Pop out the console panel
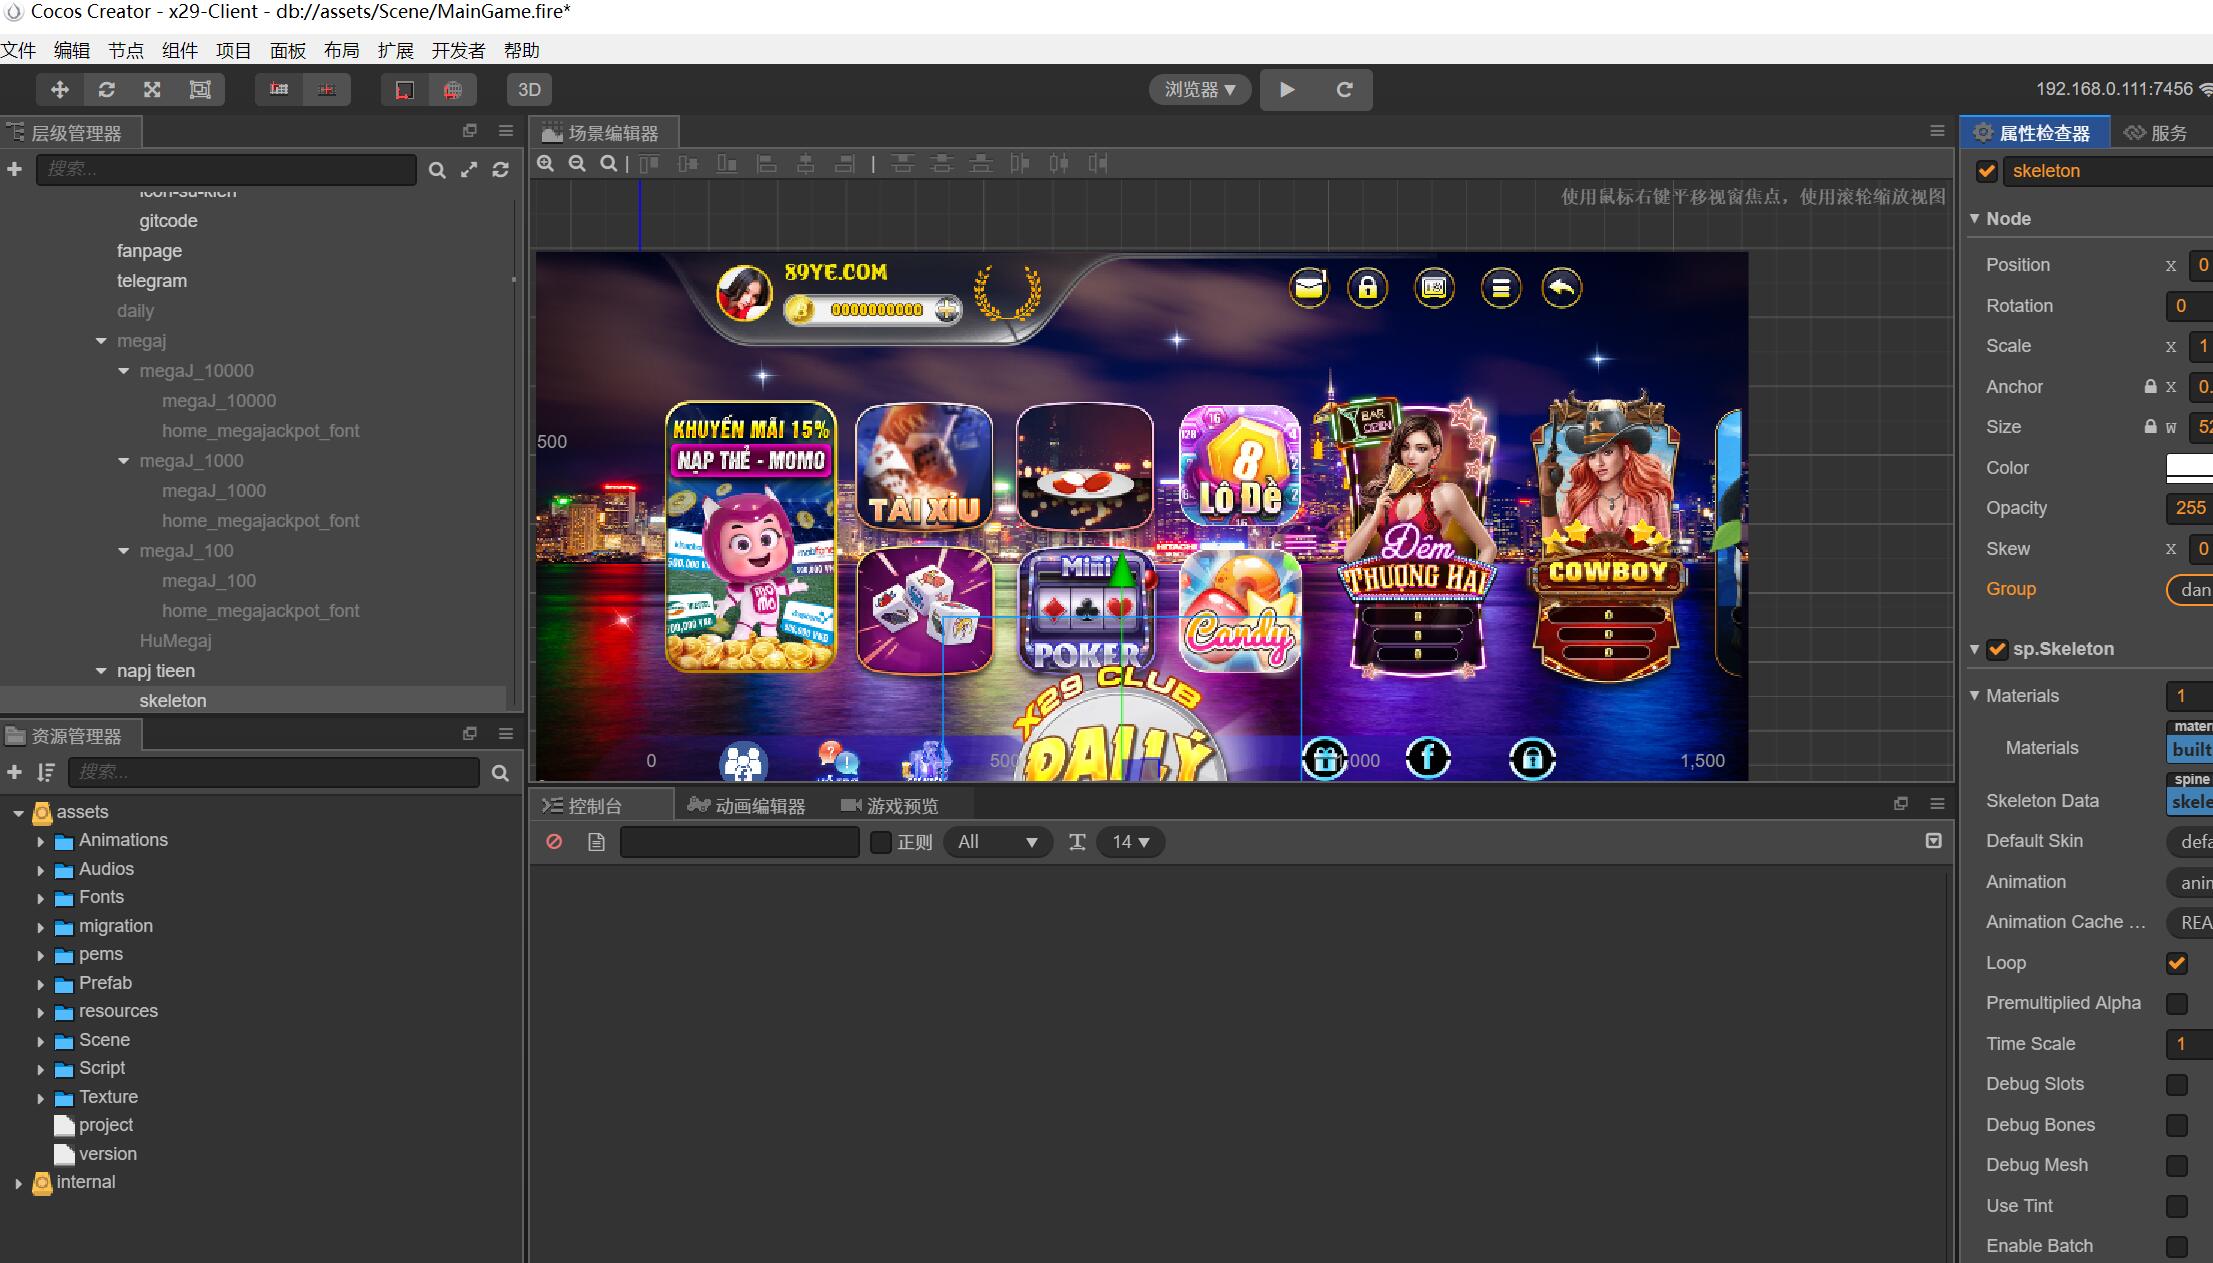This screenshot has width=2213, height=1263. (1901, 804)
